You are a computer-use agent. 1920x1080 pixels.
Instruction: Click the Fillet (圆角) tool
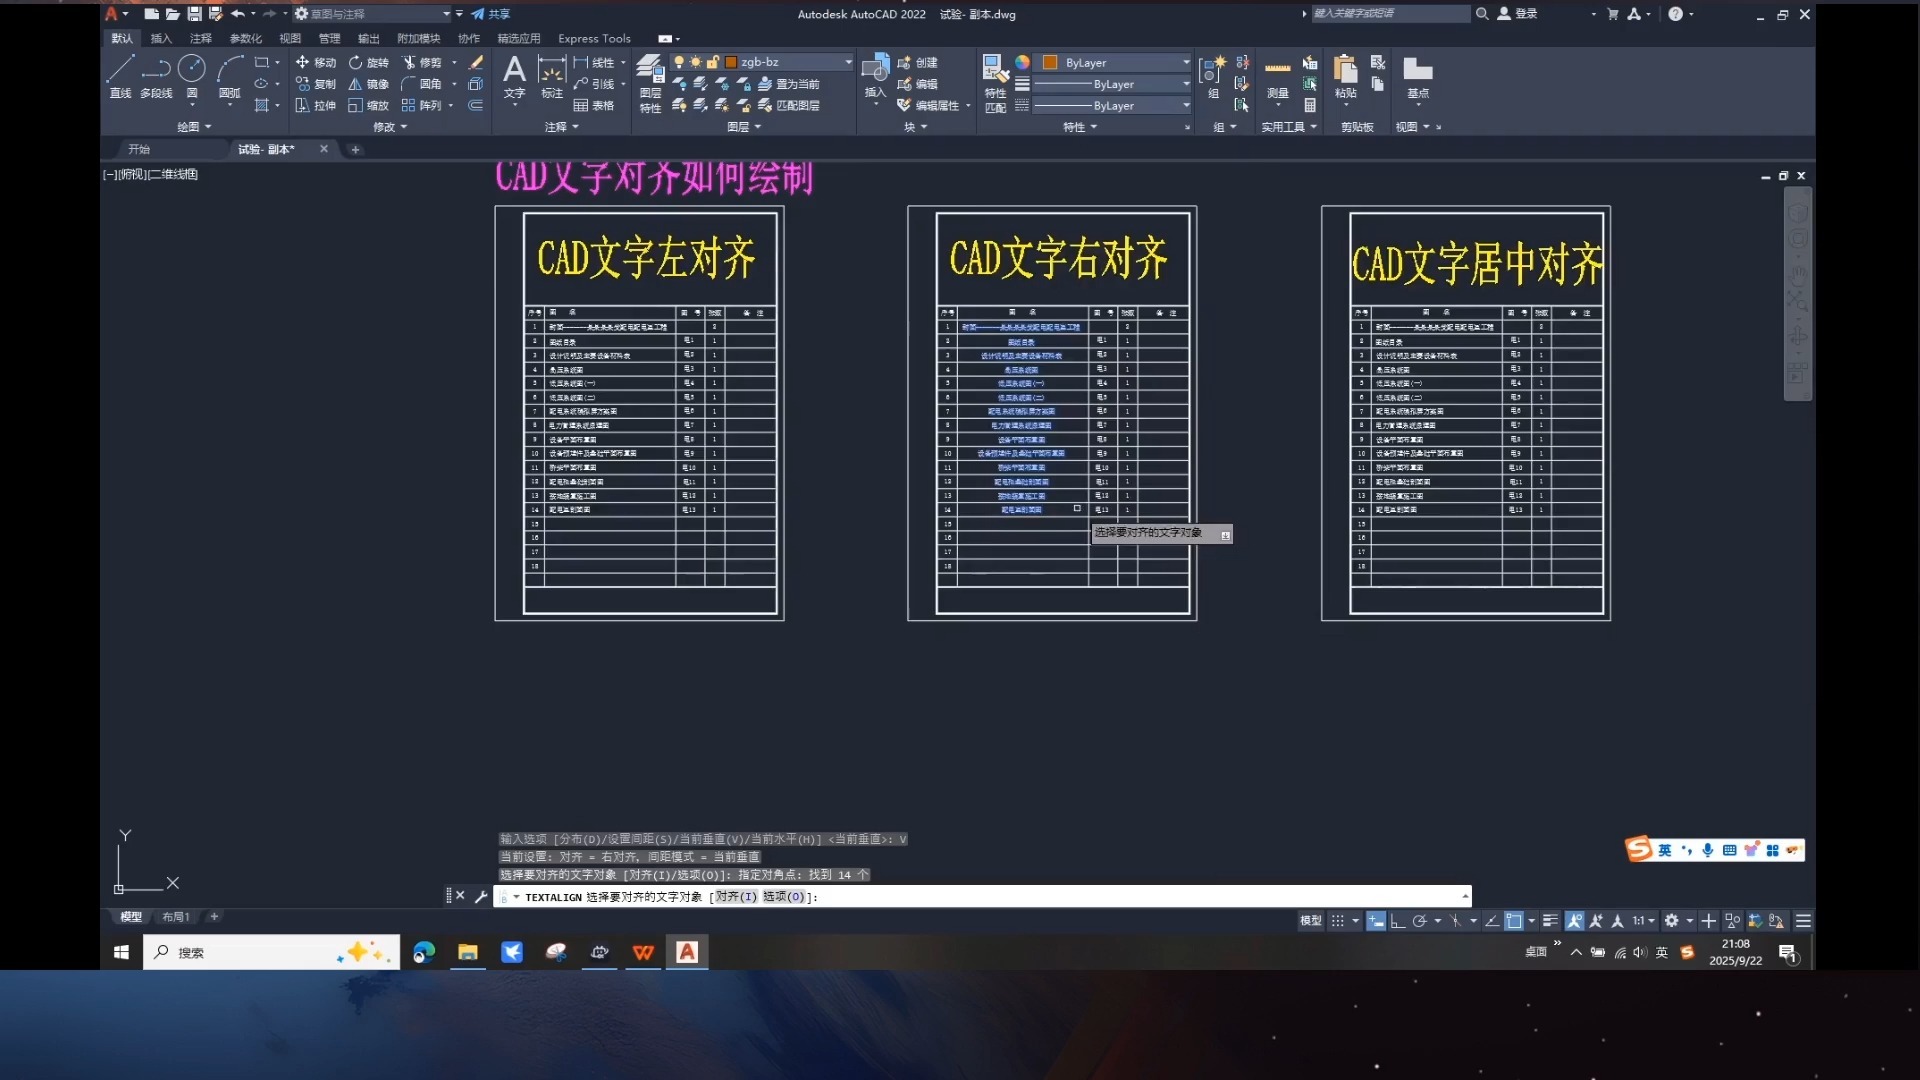point(422,84)
